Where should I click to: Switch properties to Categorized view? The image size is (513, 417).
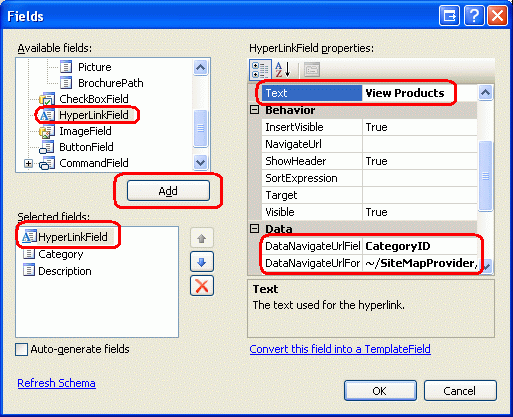(x=260, y=70)
